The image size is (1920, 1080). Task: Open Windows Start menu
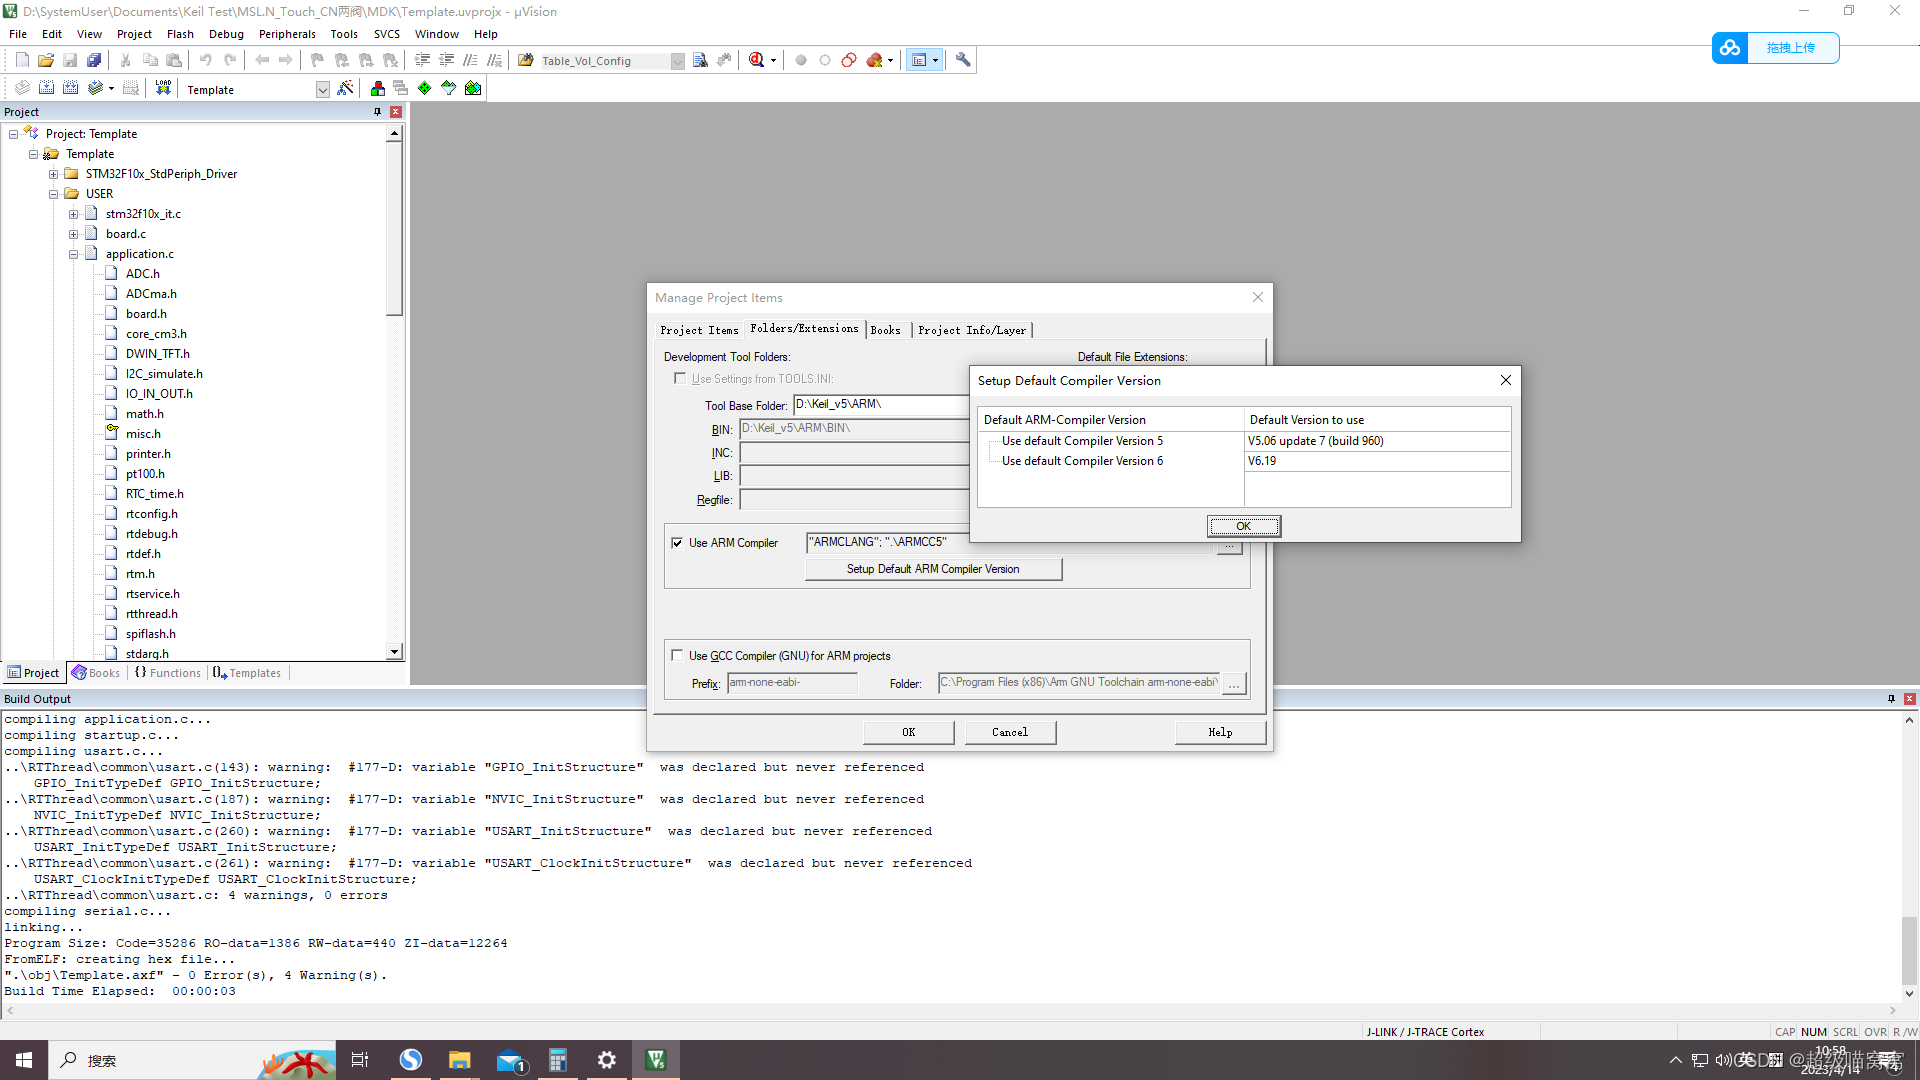click(24, 1060)
